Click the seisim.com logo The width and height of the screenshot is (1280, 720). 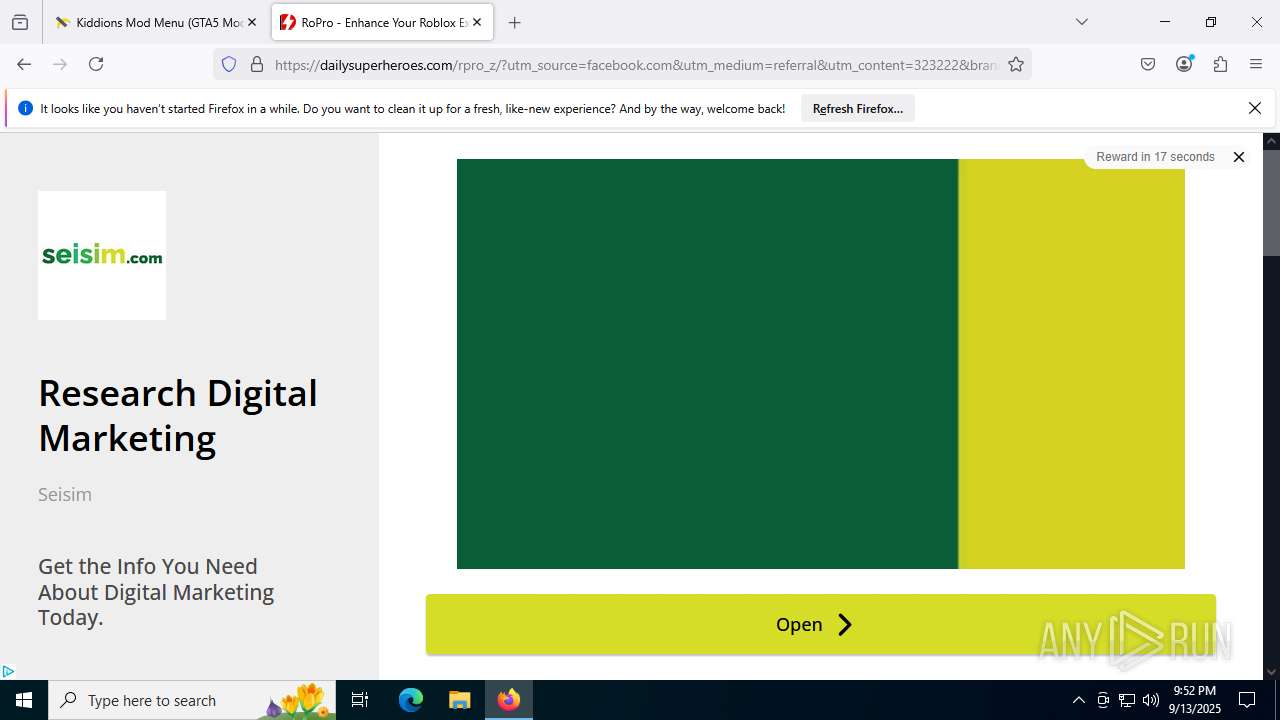(102, 255)
